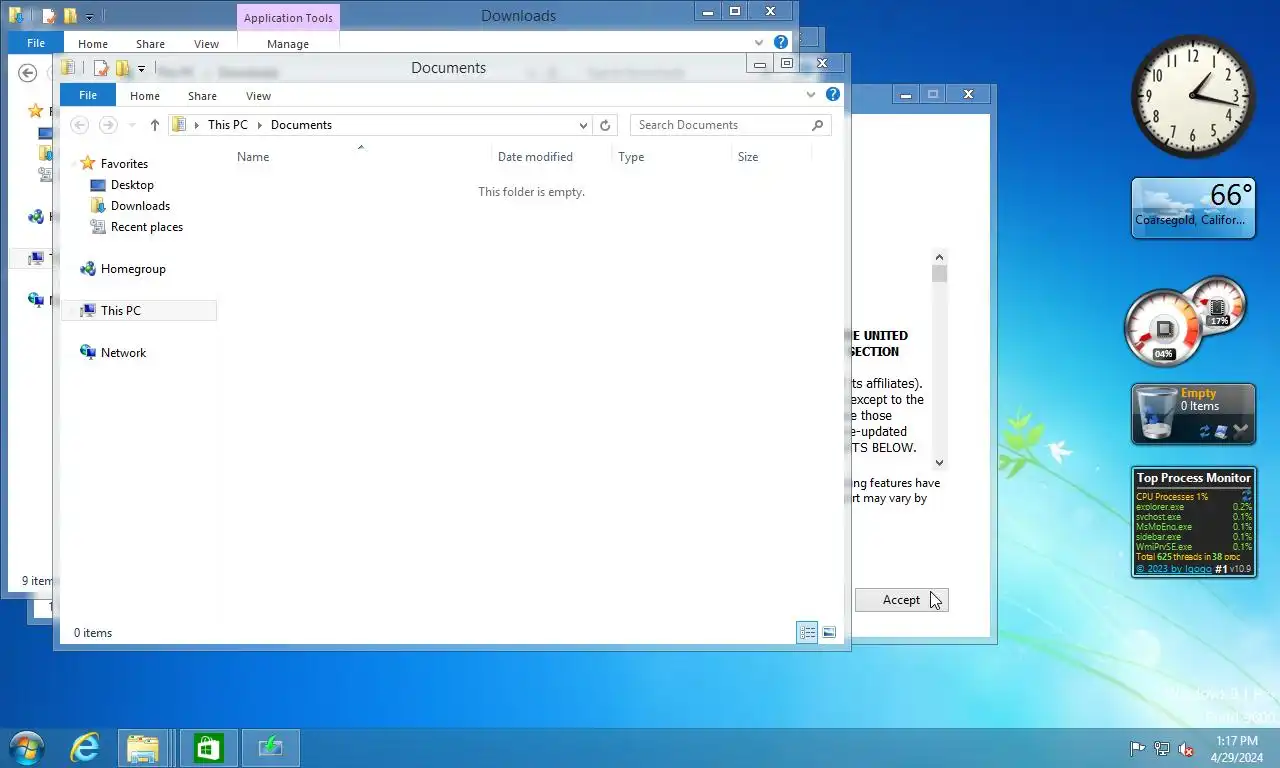Screen dimensions: 1280x768
Task: Select Network in navigation pane
Action: pos(123,353)
